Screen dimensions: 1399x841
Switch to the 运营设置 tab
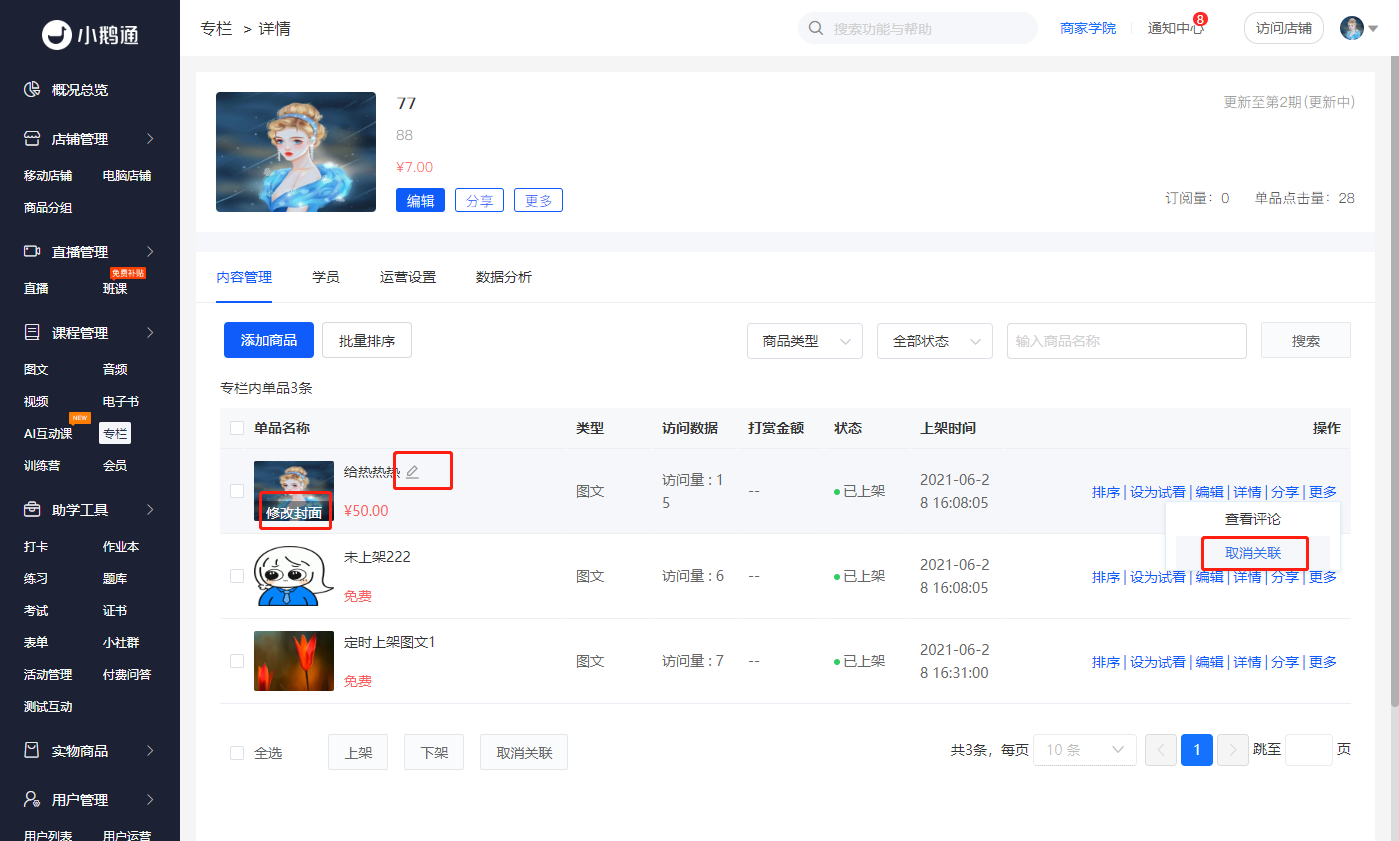point(408,277)
